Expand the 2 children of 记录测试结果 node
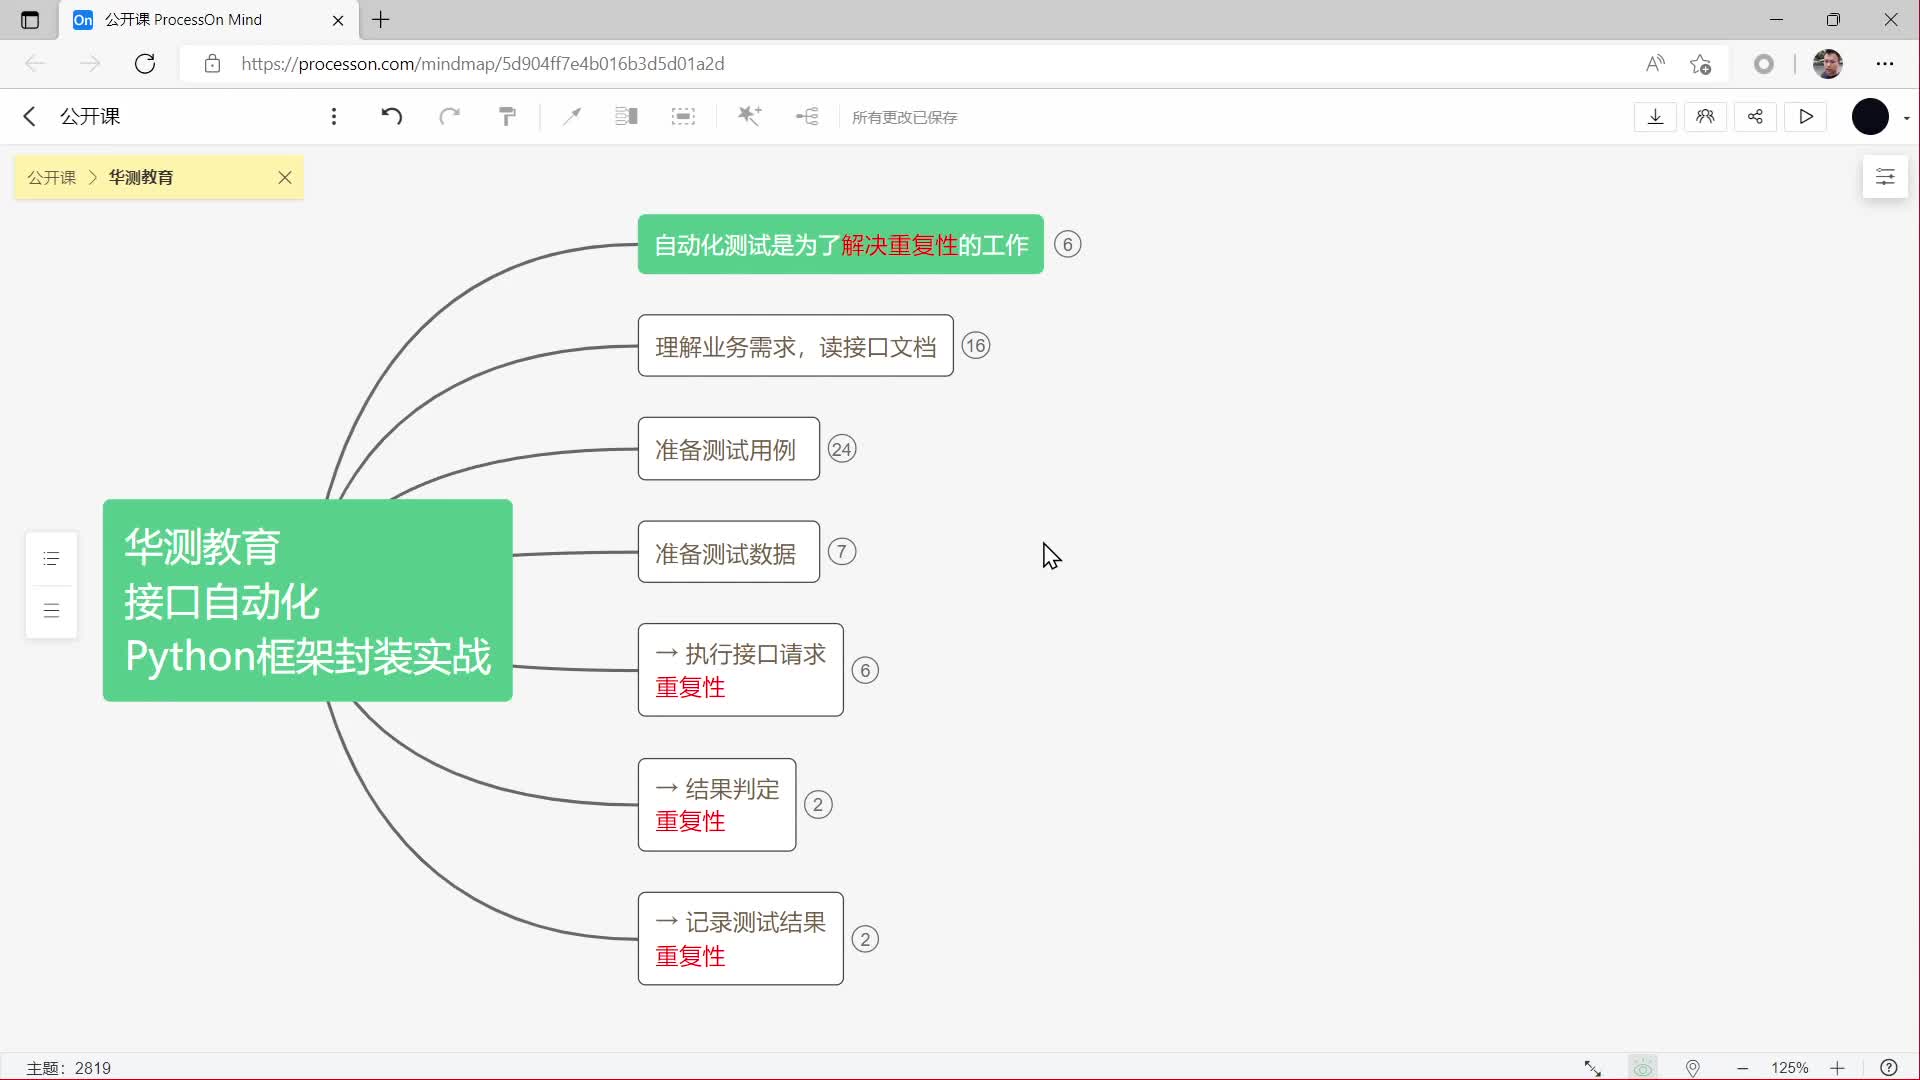1920x1080 pixels. click(x=865, y=940)
